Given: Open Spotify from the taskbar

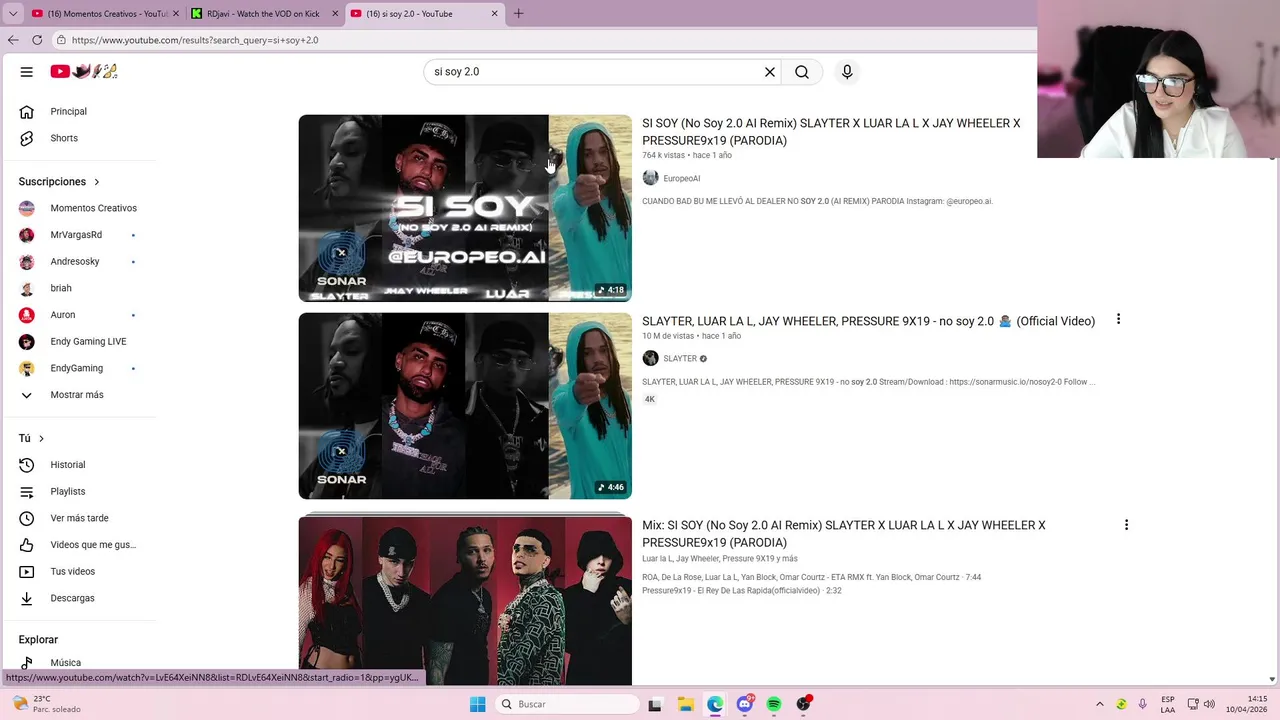Looking at the screenshot, I should pos(774,704).
